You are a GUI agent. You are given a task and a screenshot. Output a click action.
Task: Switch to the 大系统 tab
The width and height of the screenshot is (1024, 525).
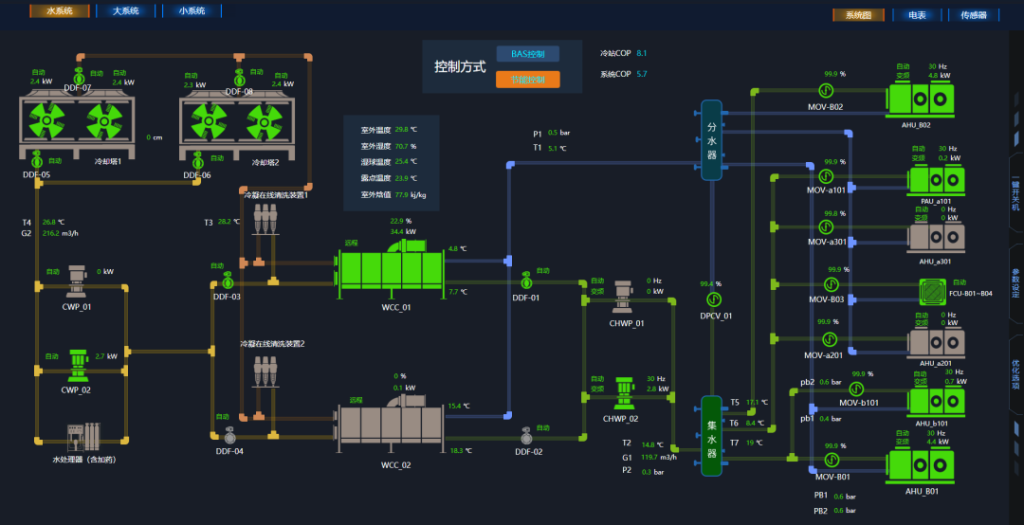click(125, 11)
